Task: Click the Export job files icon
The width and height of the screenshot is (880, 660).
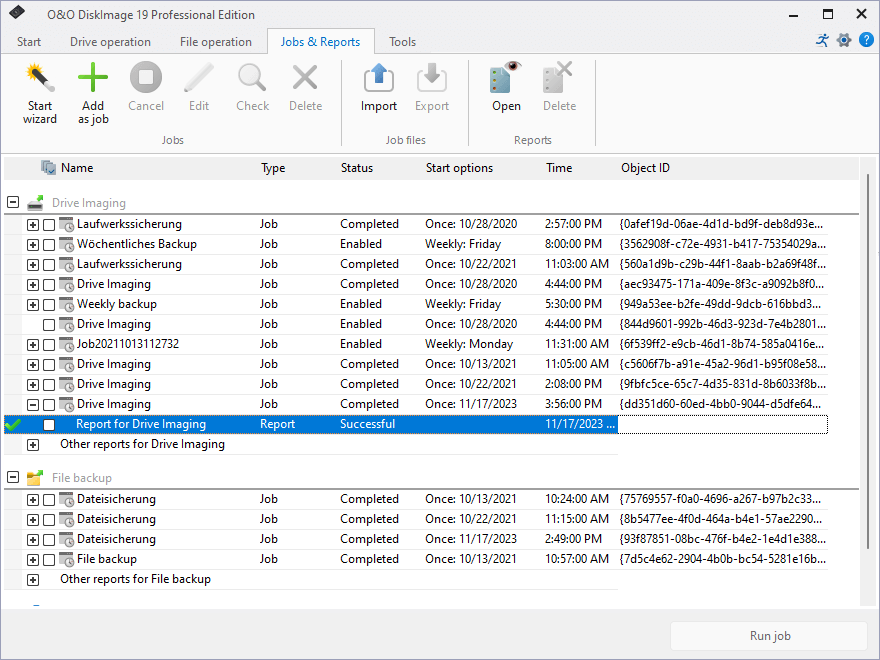Action: pos(431,85)
